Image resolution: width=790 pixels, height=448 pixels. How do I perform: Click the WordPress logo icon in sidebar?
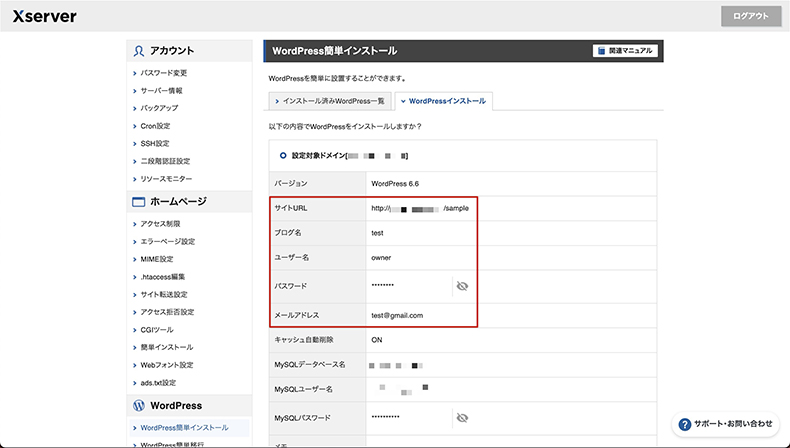[x=139, y=406]
